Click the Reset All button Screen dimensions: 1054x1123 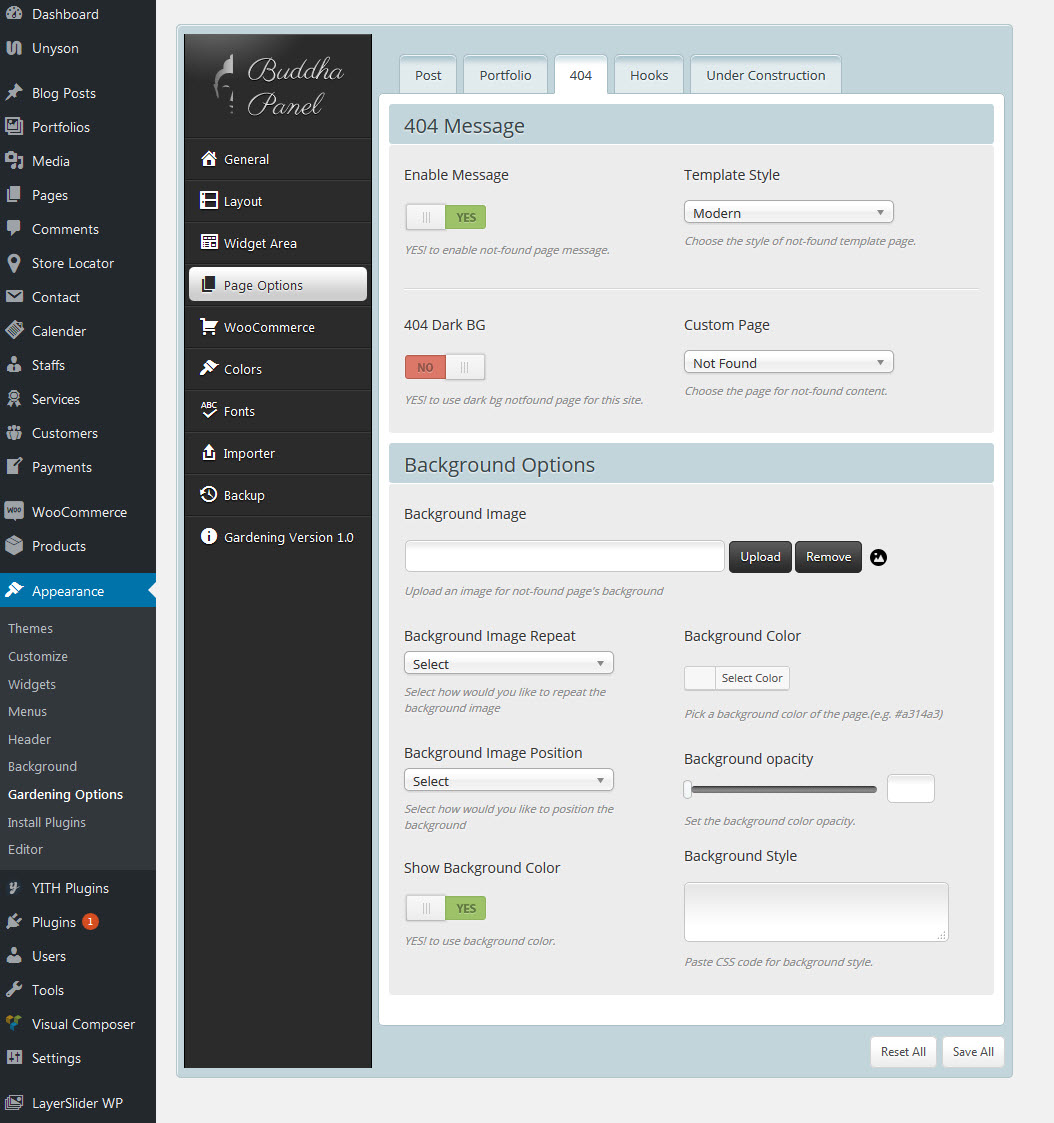903,1051
